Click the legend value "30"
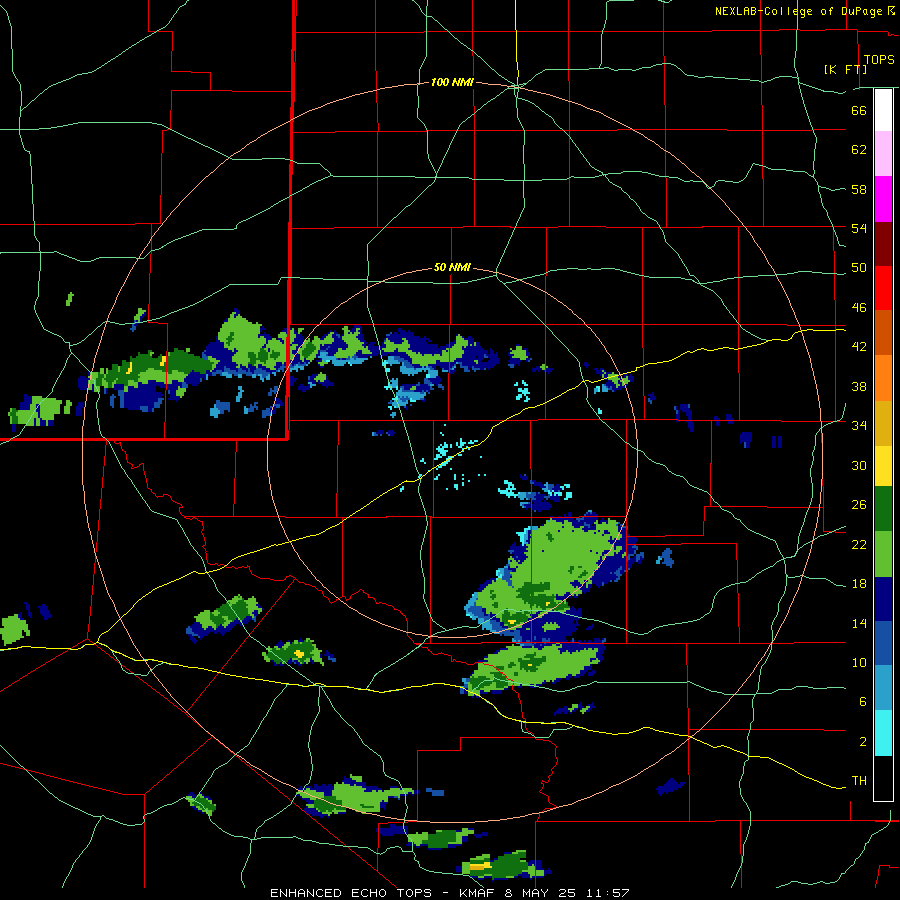 click(859, 465)
